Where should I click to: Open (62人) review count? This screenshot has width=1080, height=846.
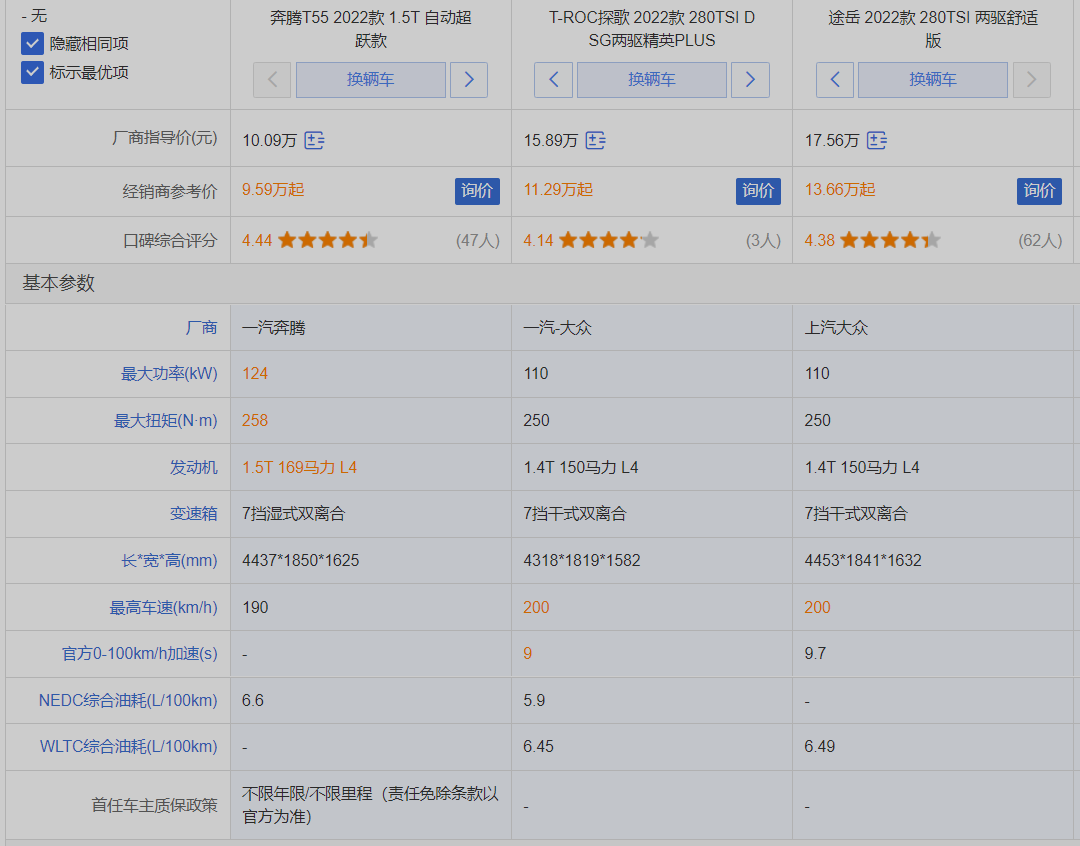tap(1040, 240)
